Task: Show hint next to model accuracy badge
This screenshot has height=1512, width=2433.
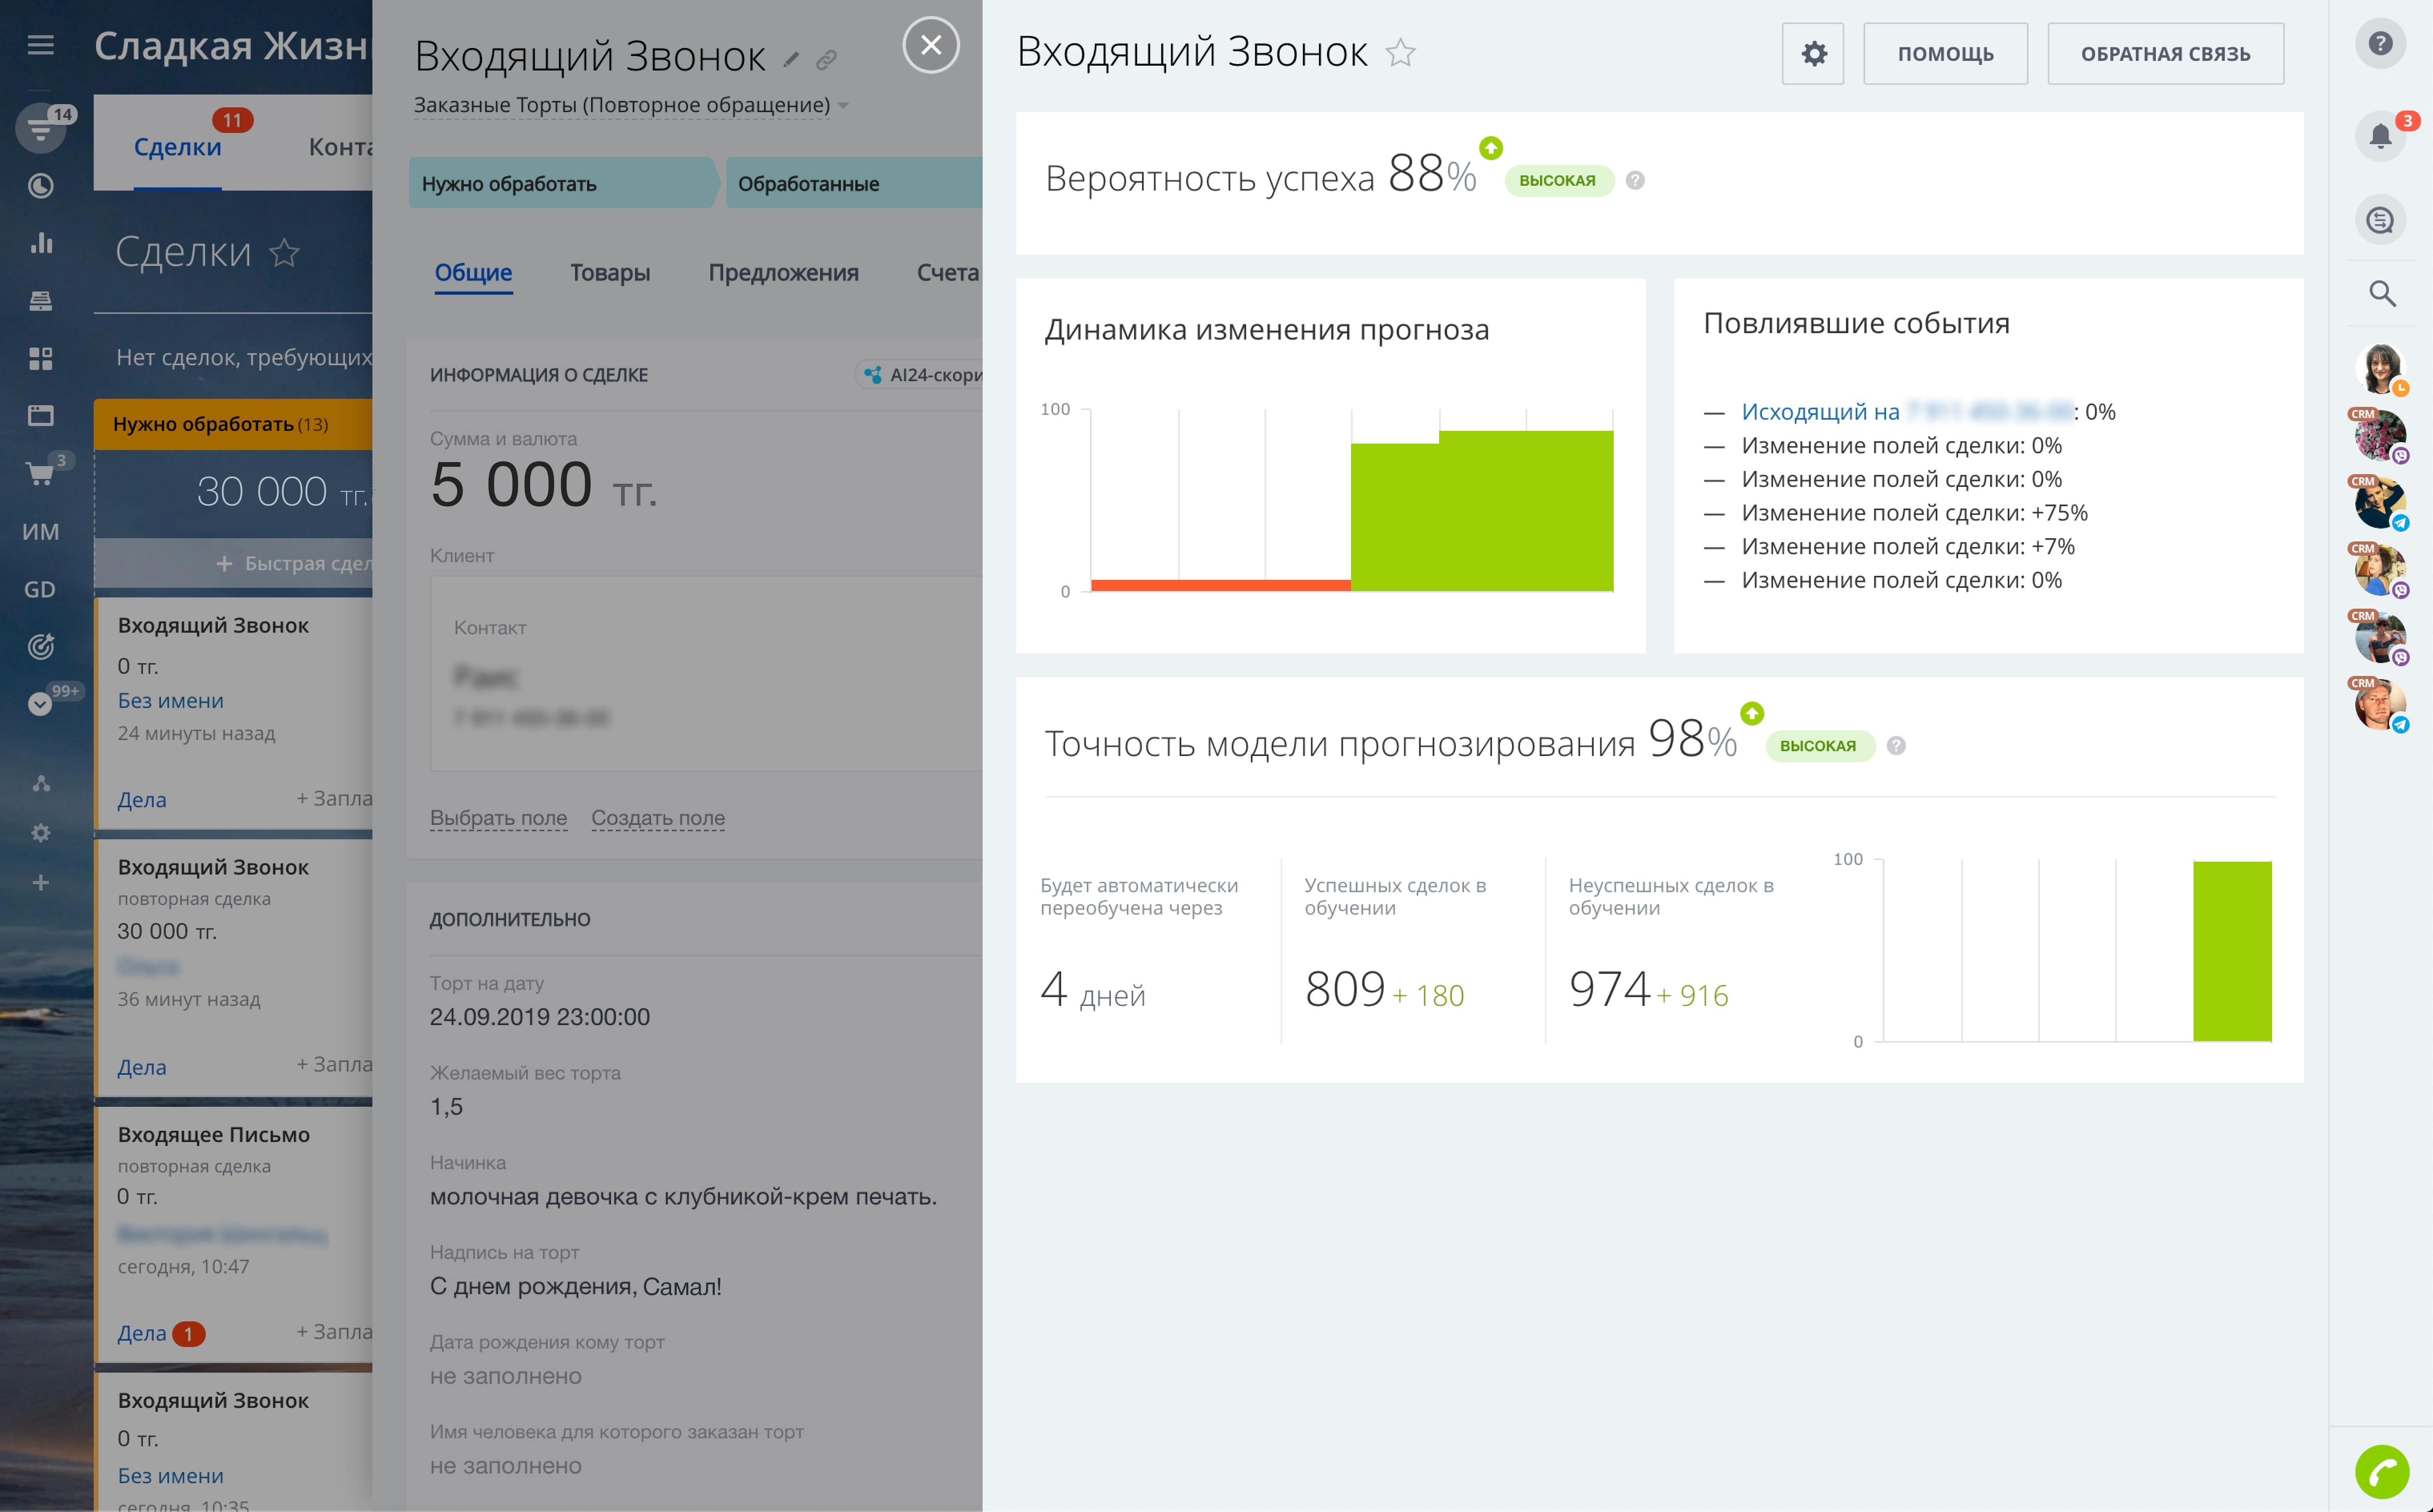Action: [1896, 746]
